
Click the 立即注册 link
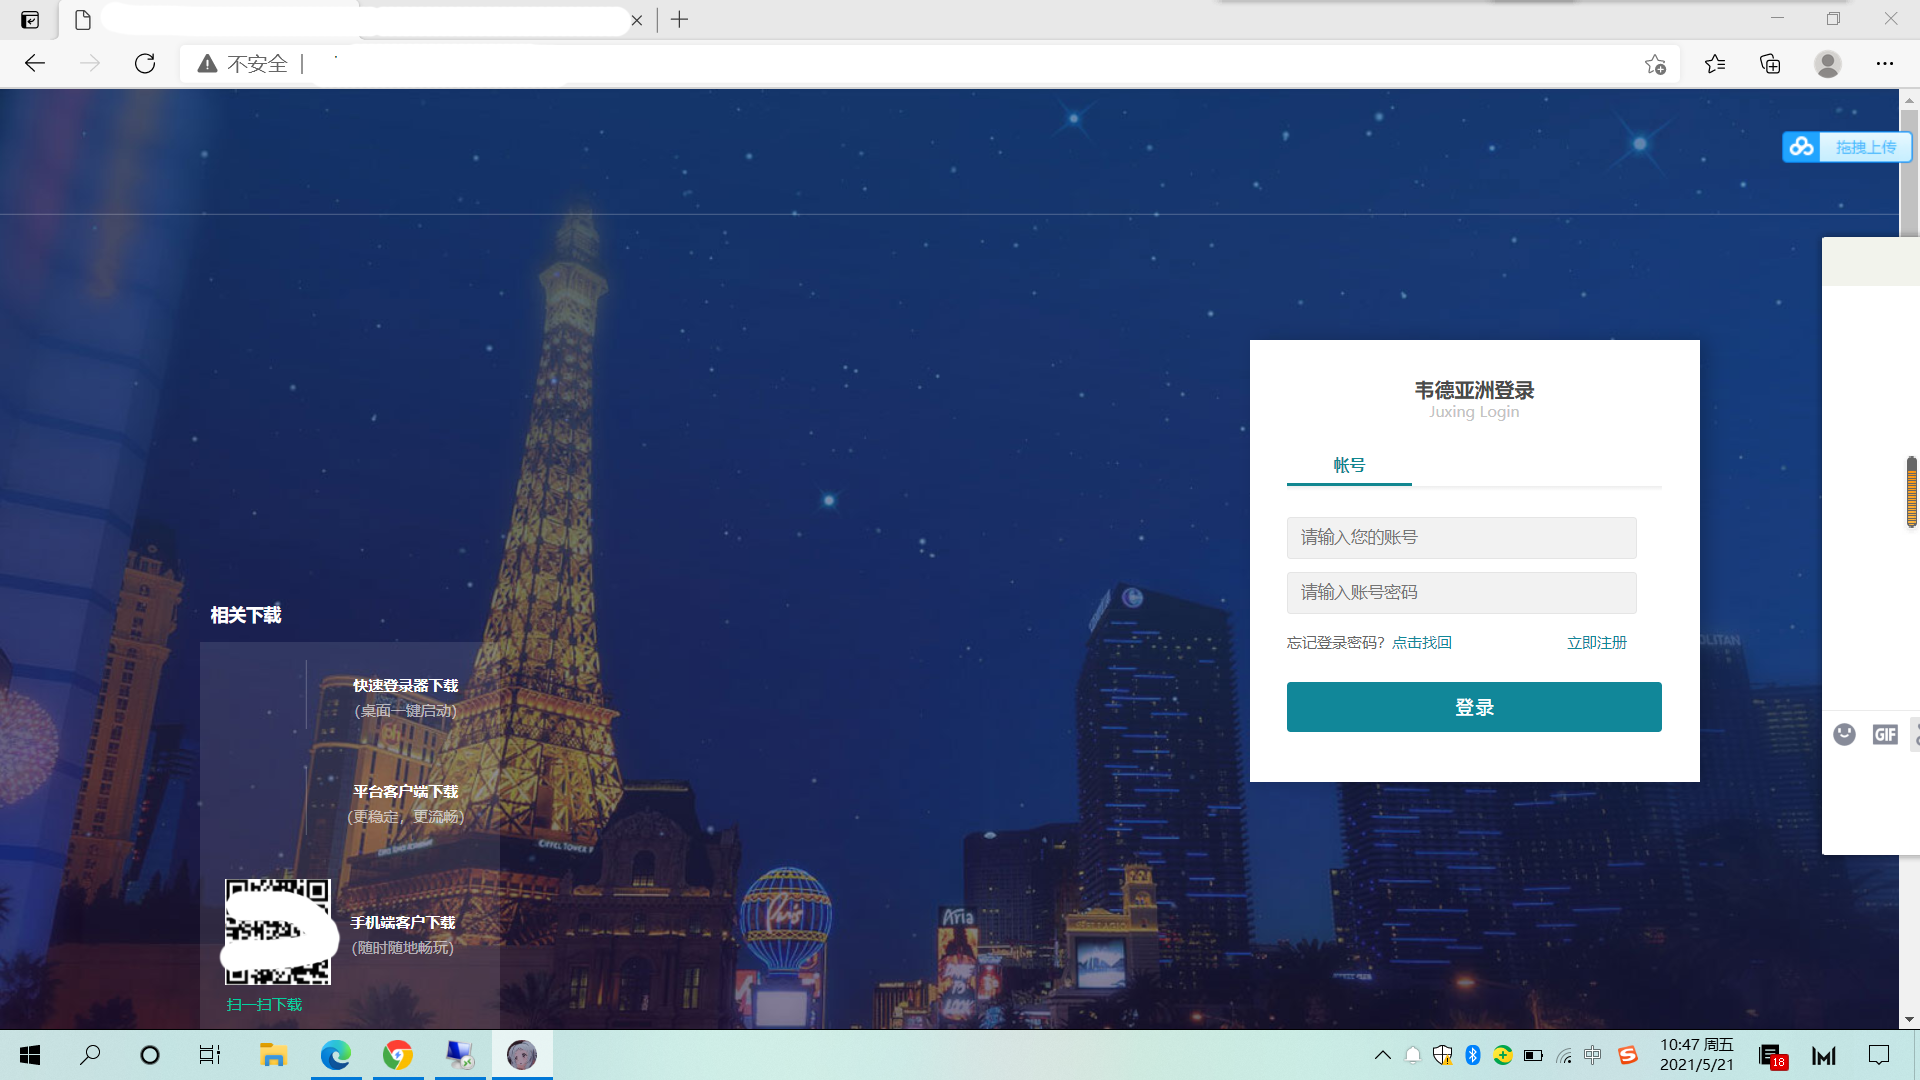pyautogui.click(x=1596, y=643)
